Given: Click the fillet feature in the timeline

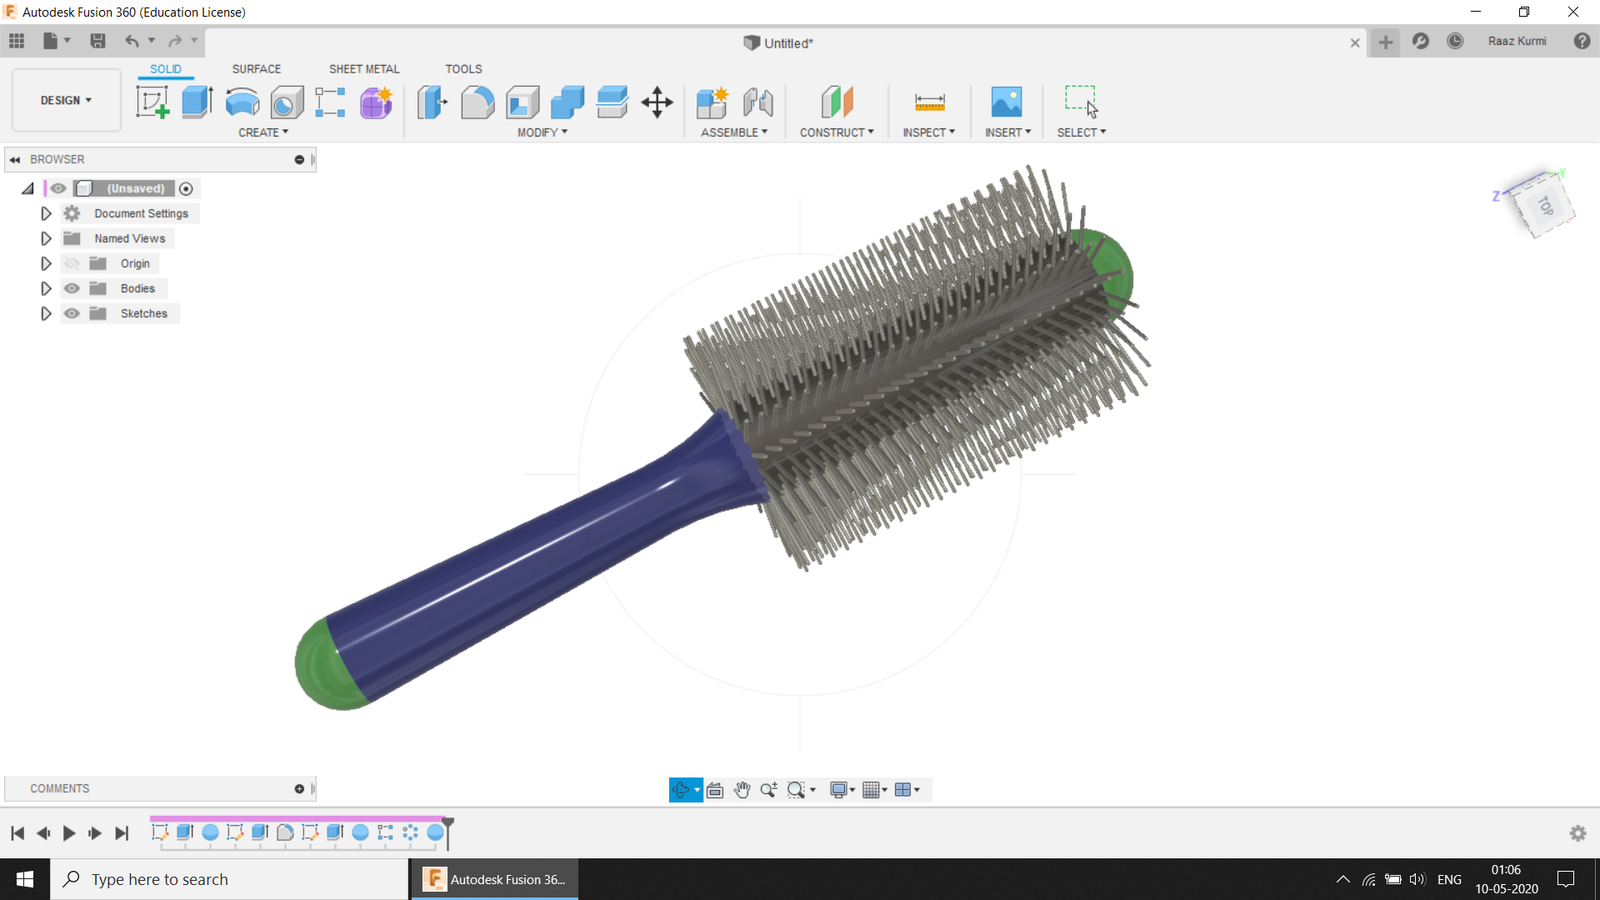Looking at the screenshot, I should point(285,832).
